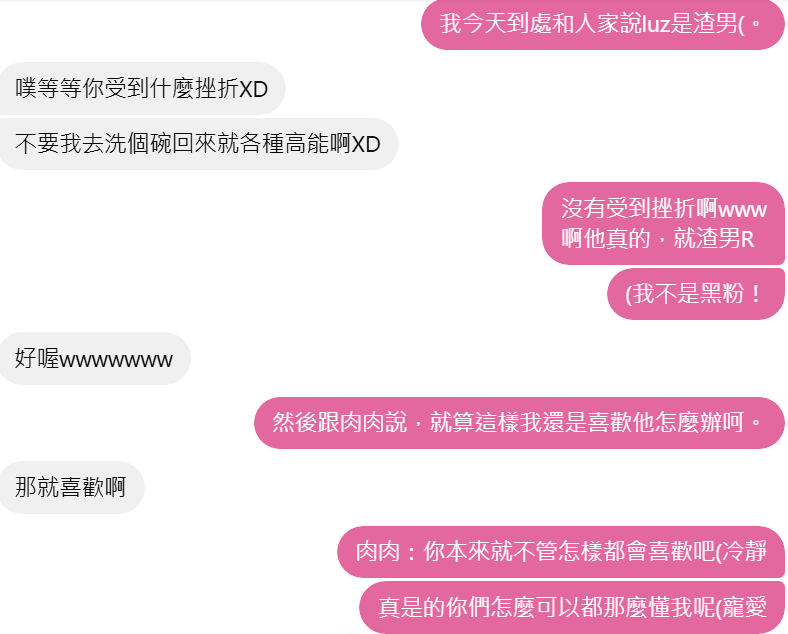Select the pink bubble 沒有受到挫折啊www
This screenshot has height=634, width=788.
(663, 223)
